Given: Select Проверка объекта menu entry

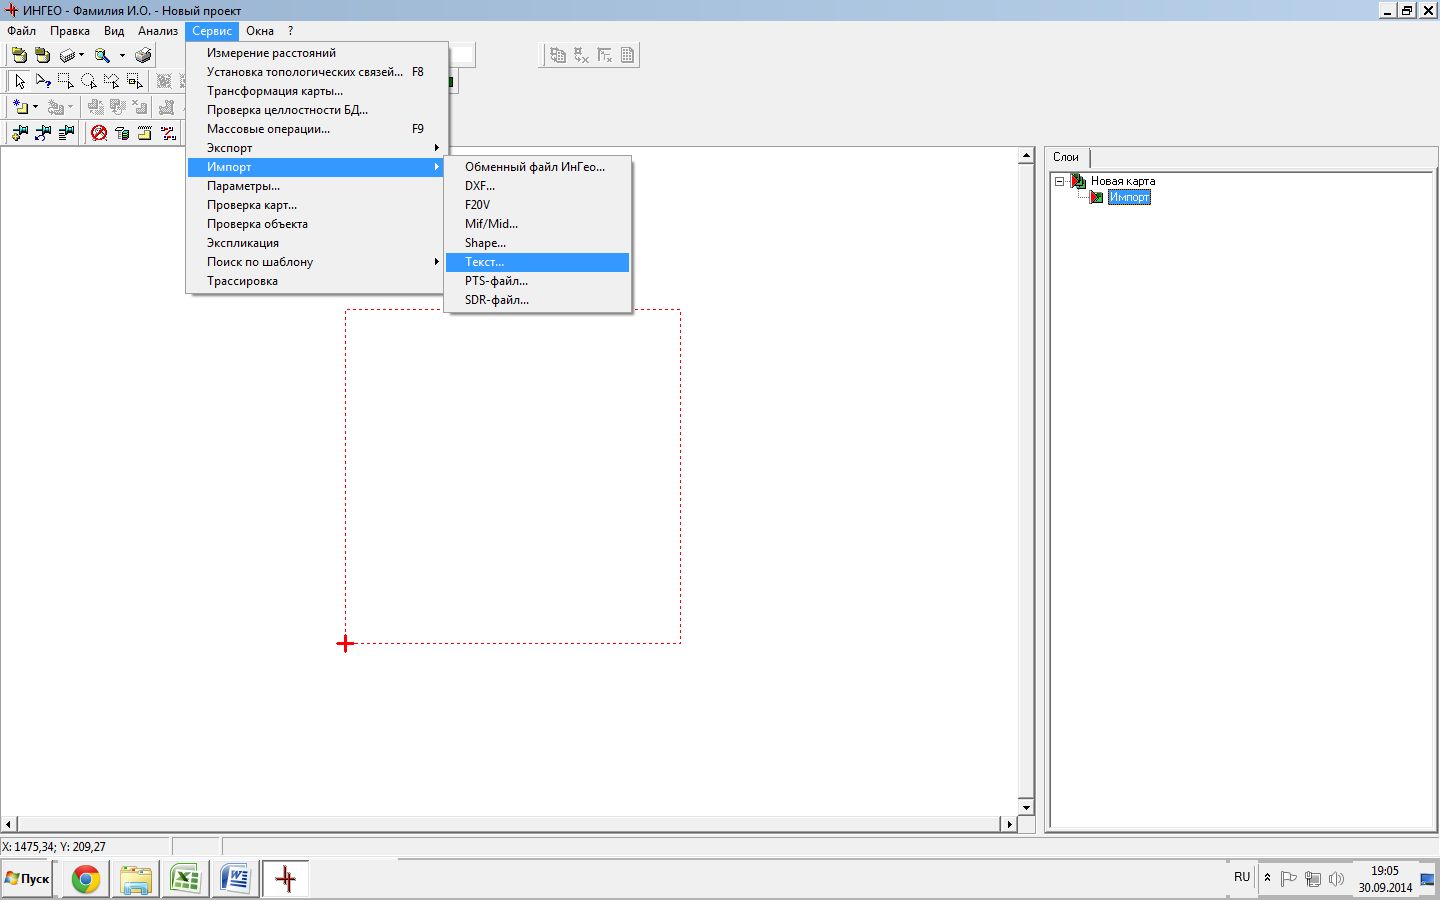Looking at the screenshot, I should click(x=316, y=224).
